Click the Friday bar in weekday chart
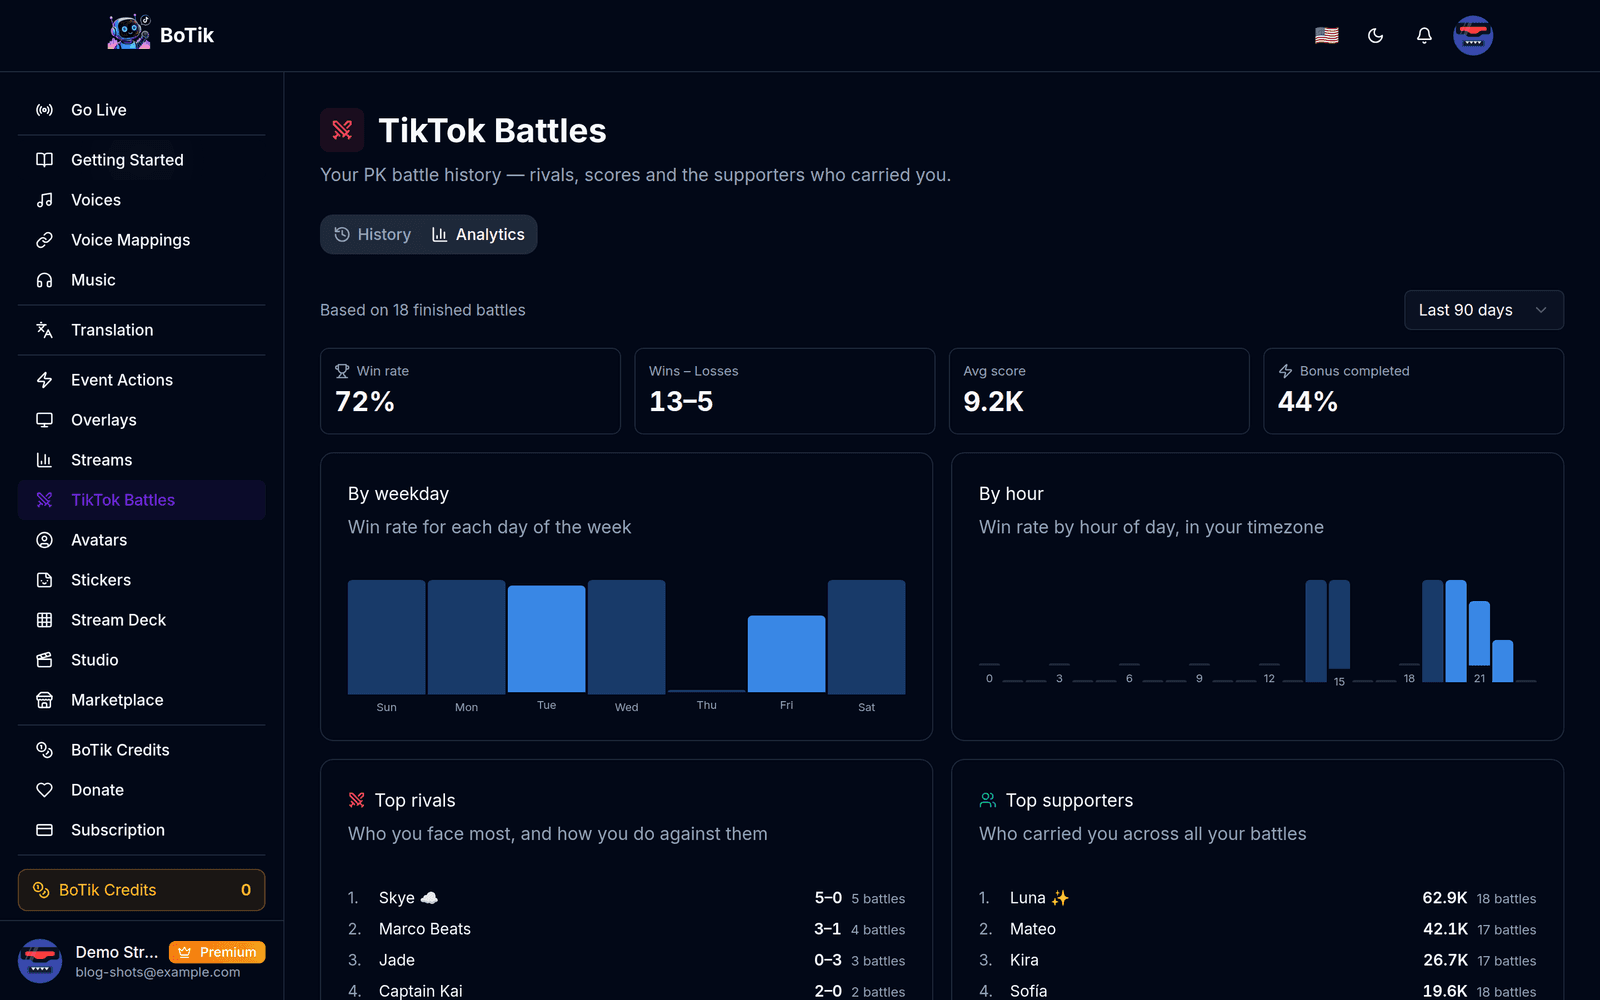The image size is (1600, 1000). point(787,654)
